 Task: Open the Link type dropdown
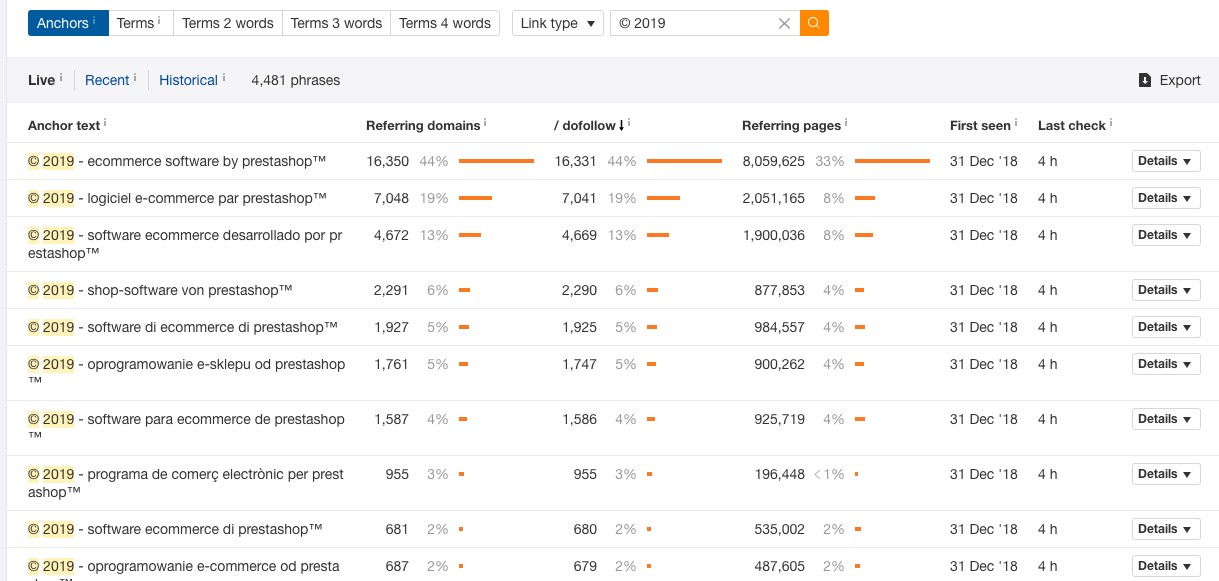coord(557,23)
